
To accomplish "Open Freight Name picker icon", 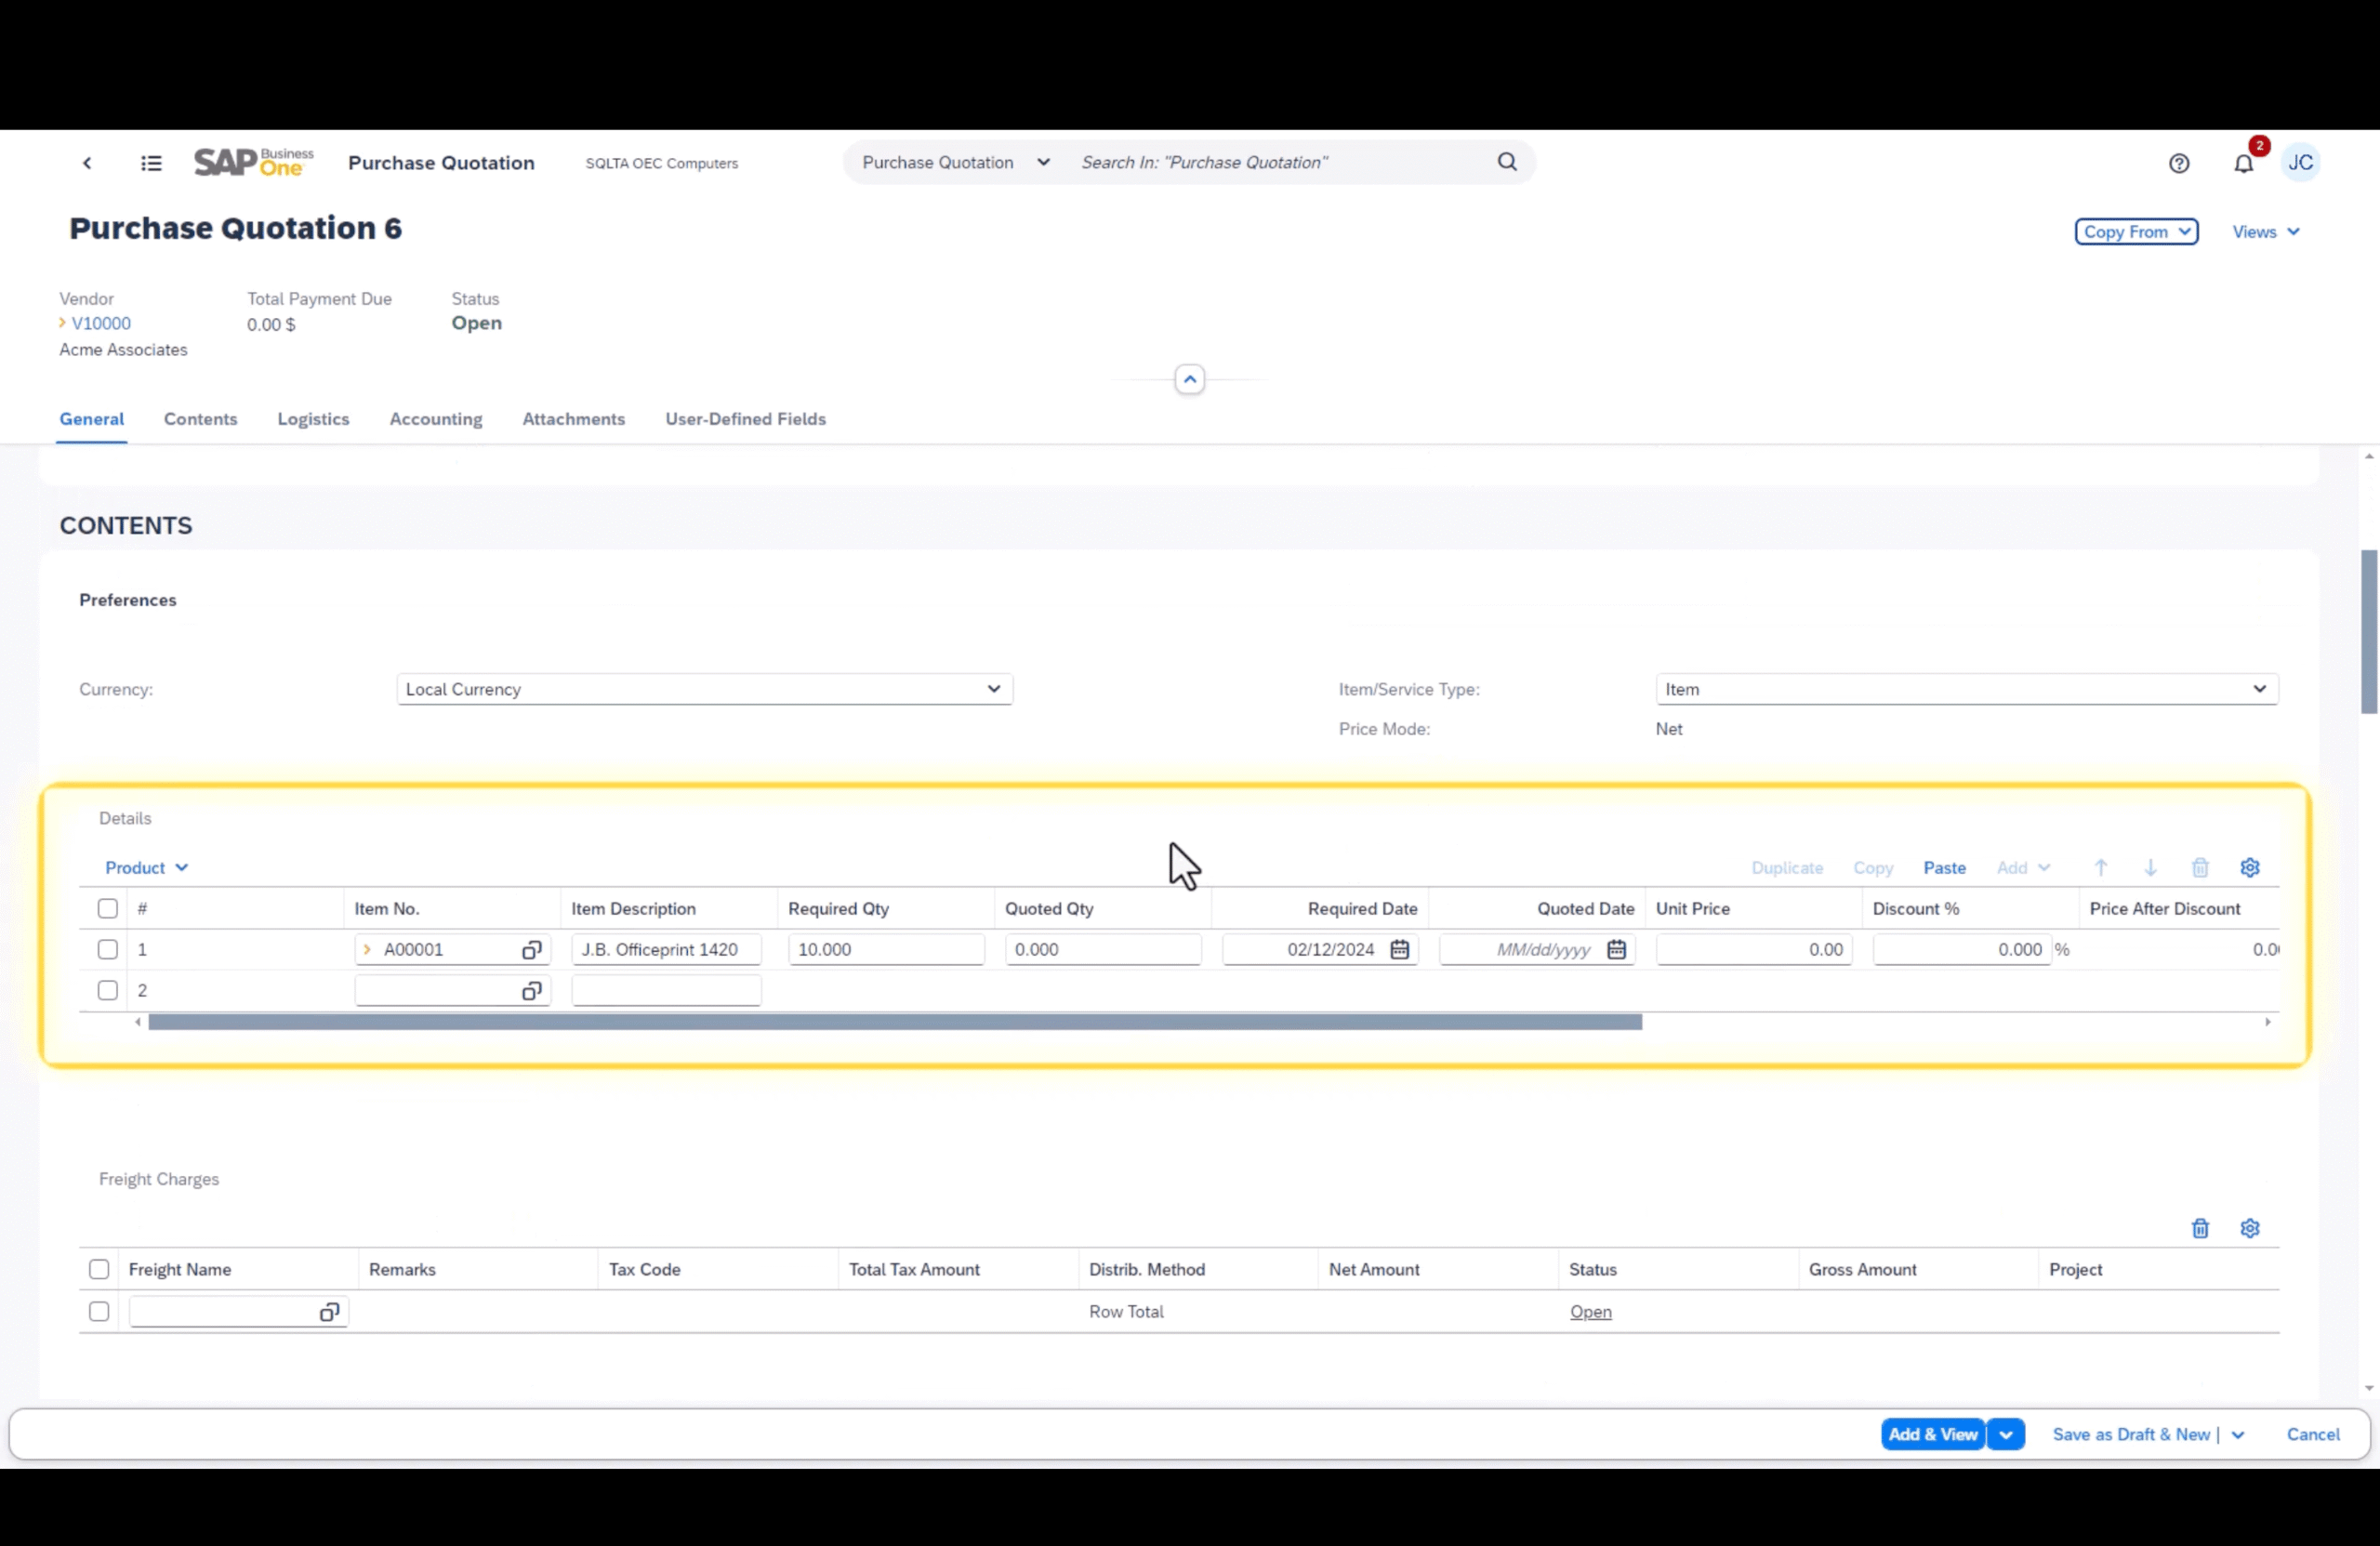I will 329,1312.
